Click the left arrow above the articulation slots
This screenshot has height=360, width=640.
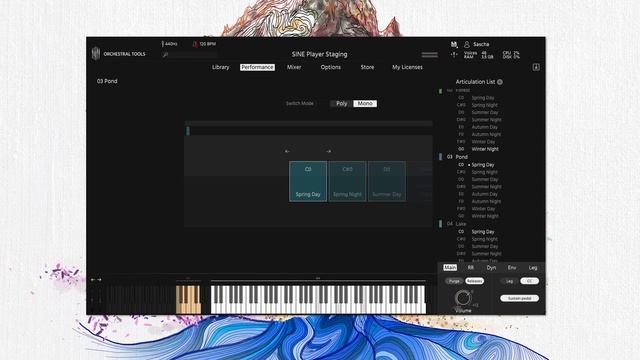coord(287,151)
